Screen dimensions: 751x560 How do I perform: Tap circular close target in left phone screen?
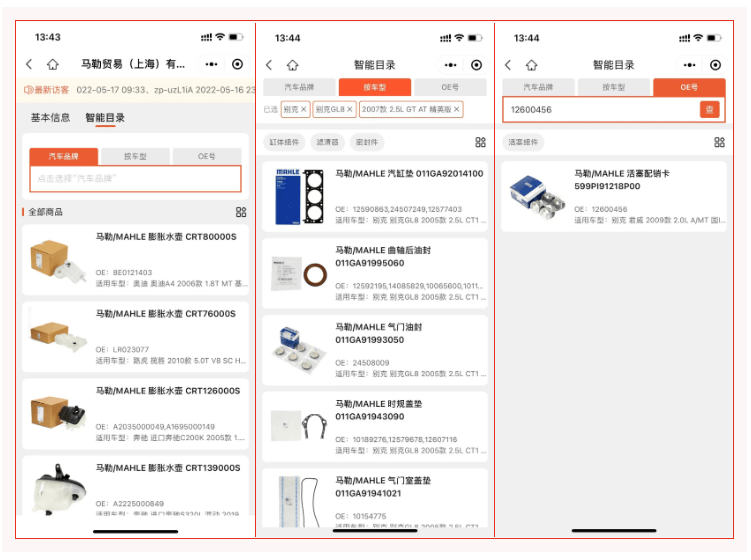[x=237, y=64]
